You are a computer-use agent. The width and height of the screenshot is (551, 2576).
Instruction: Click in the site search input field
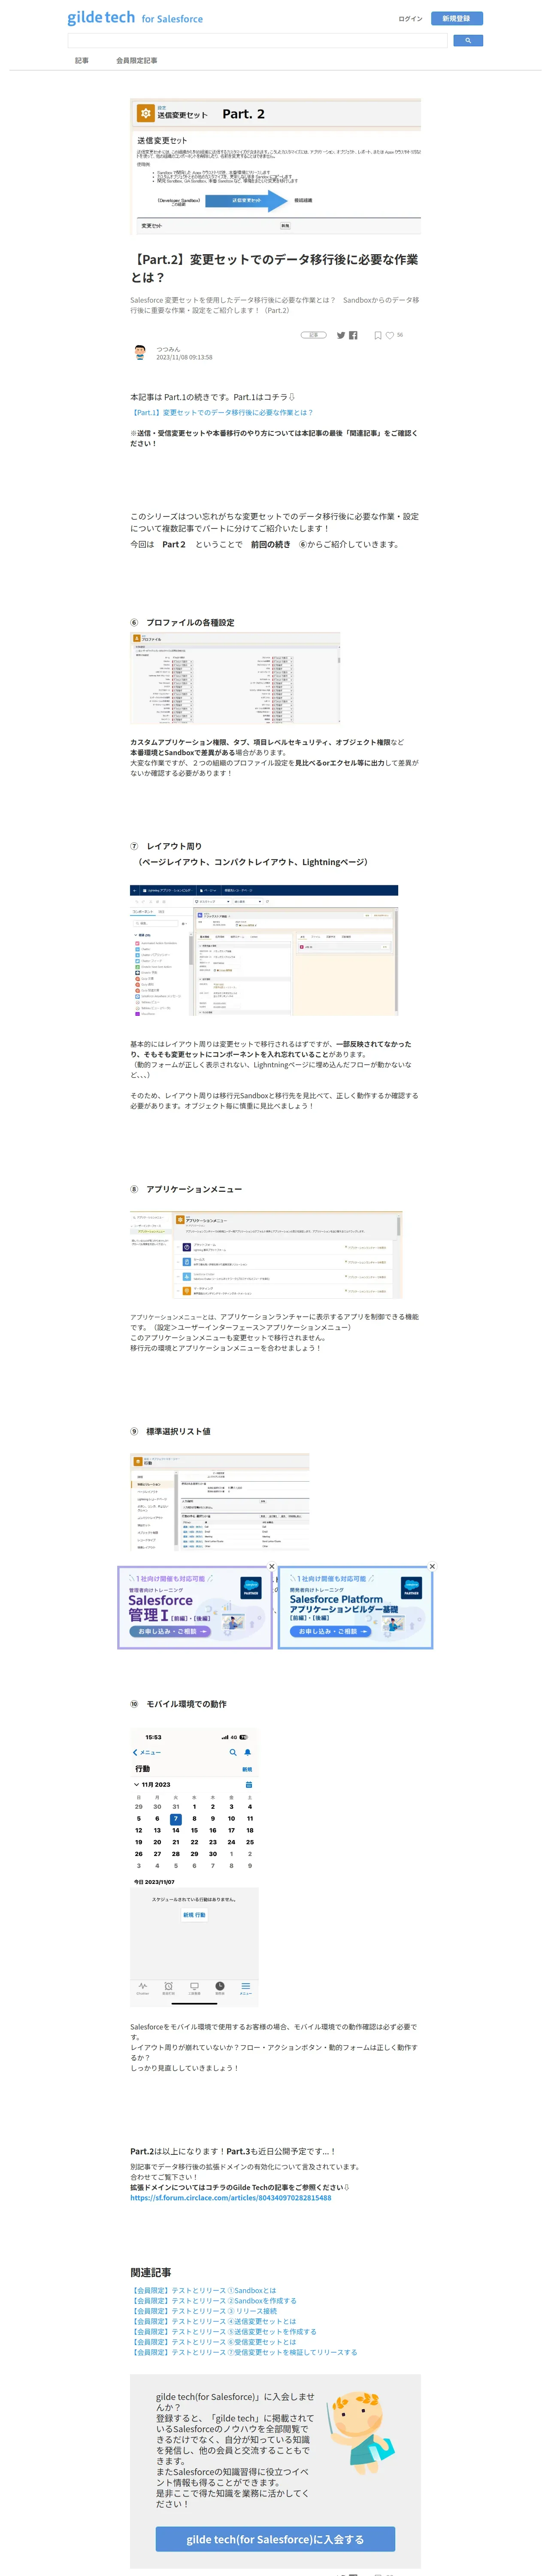pyautogui.click(x=257, y=41)
